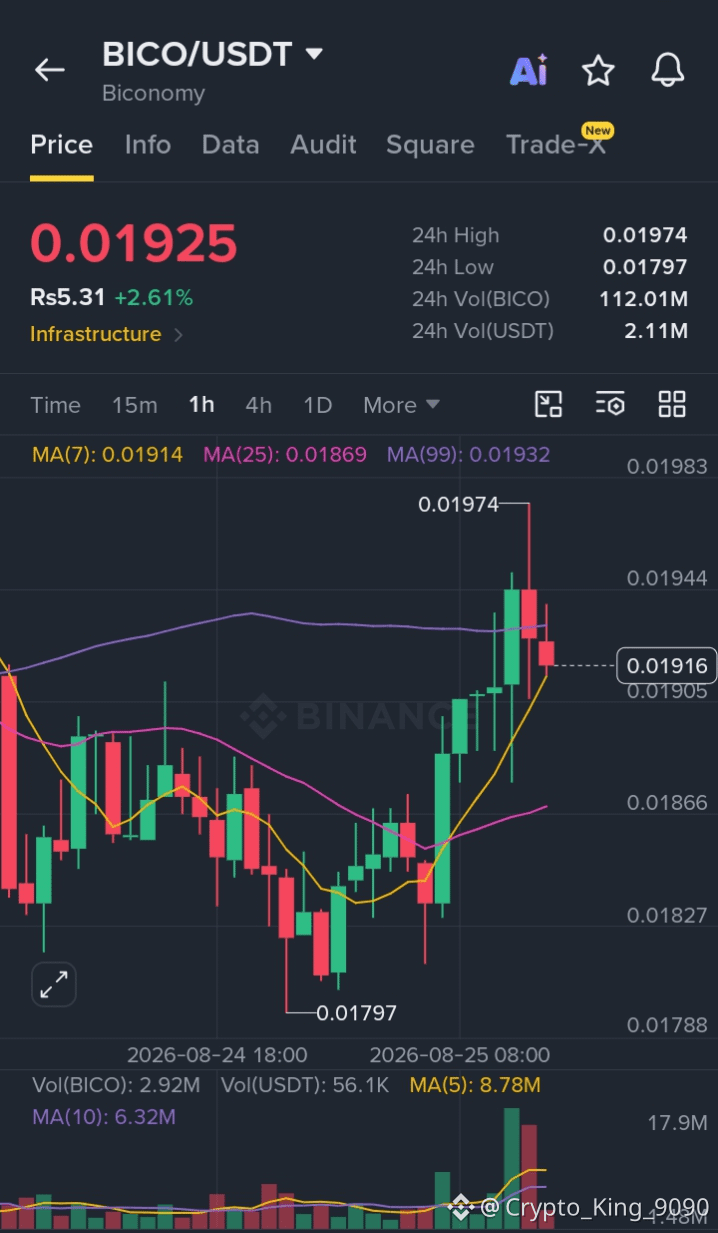Tap the Vol(USDT): 56.1K label
718x1233 pixels.
click(305, 1085)
